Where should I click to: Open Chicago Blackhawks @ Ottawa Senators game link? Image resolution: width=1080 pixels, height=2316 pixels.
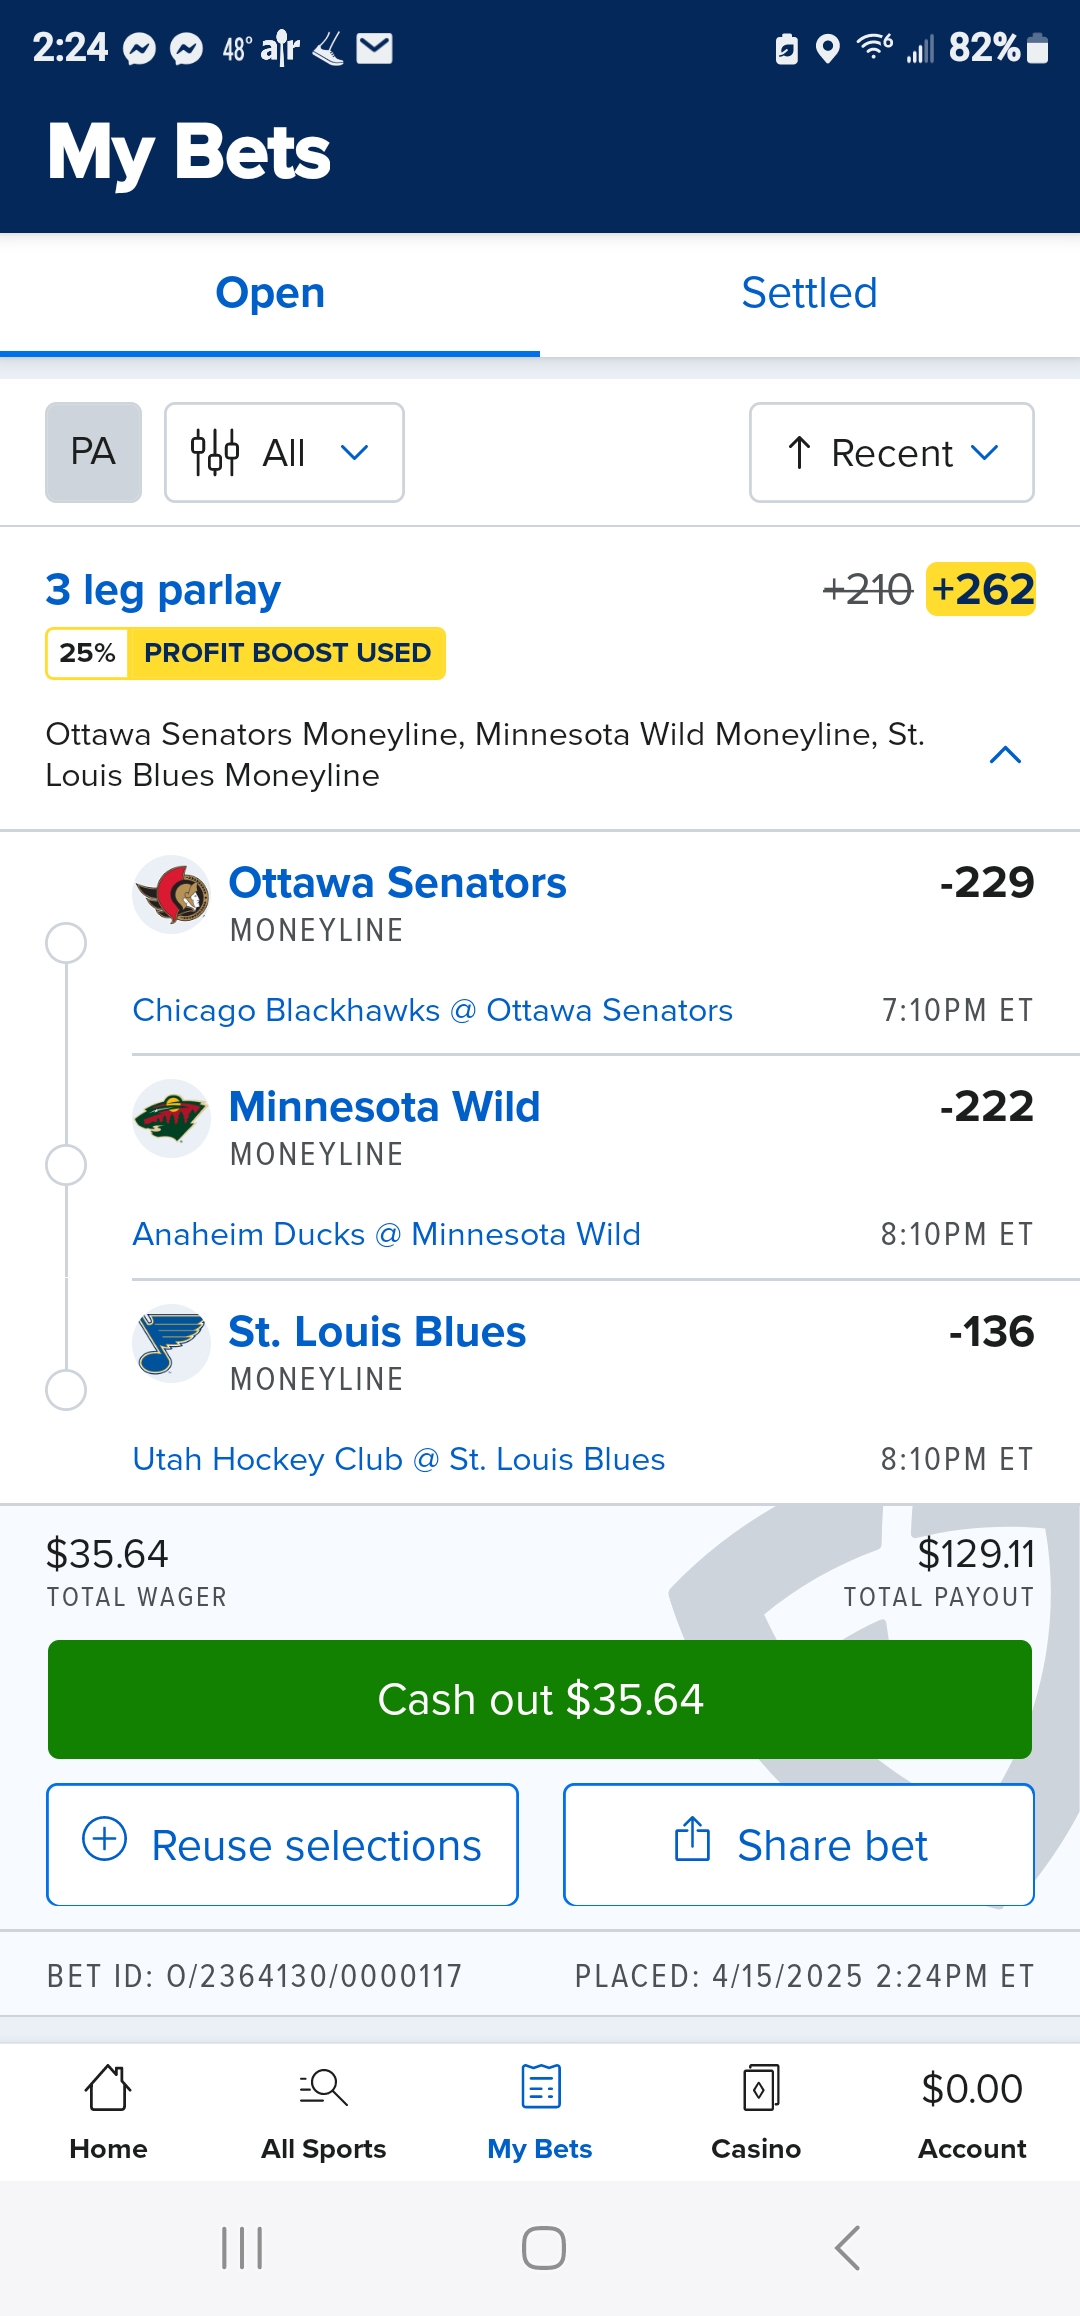coord(432,1010)
